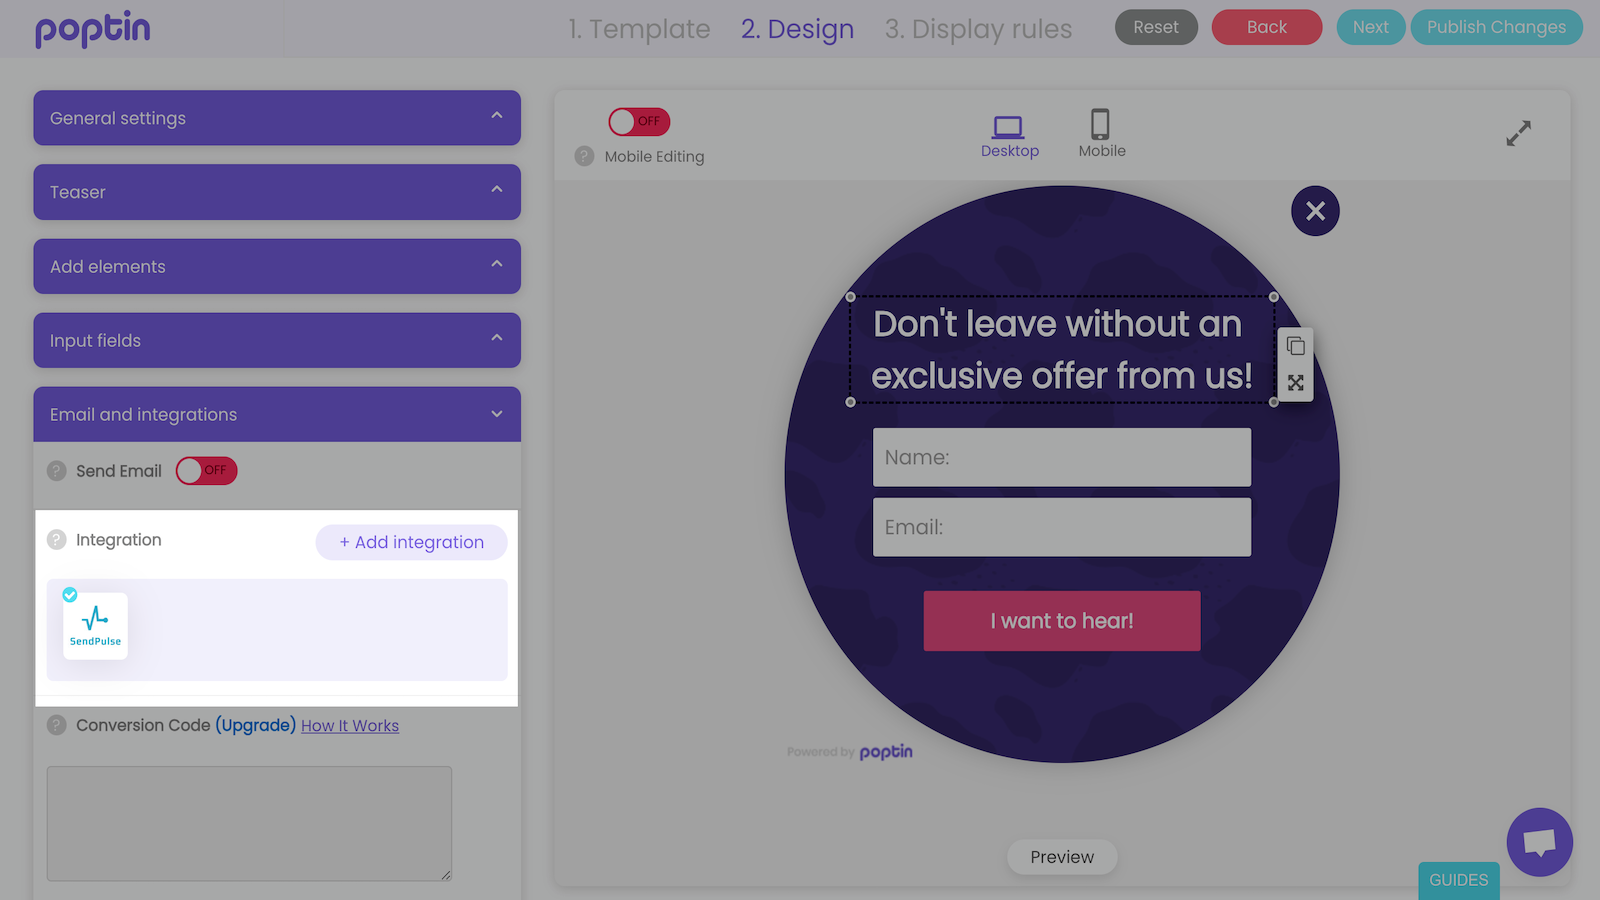The image size is (1600, 900).
Task: Click the Add integration button
Action: [411, 542]
